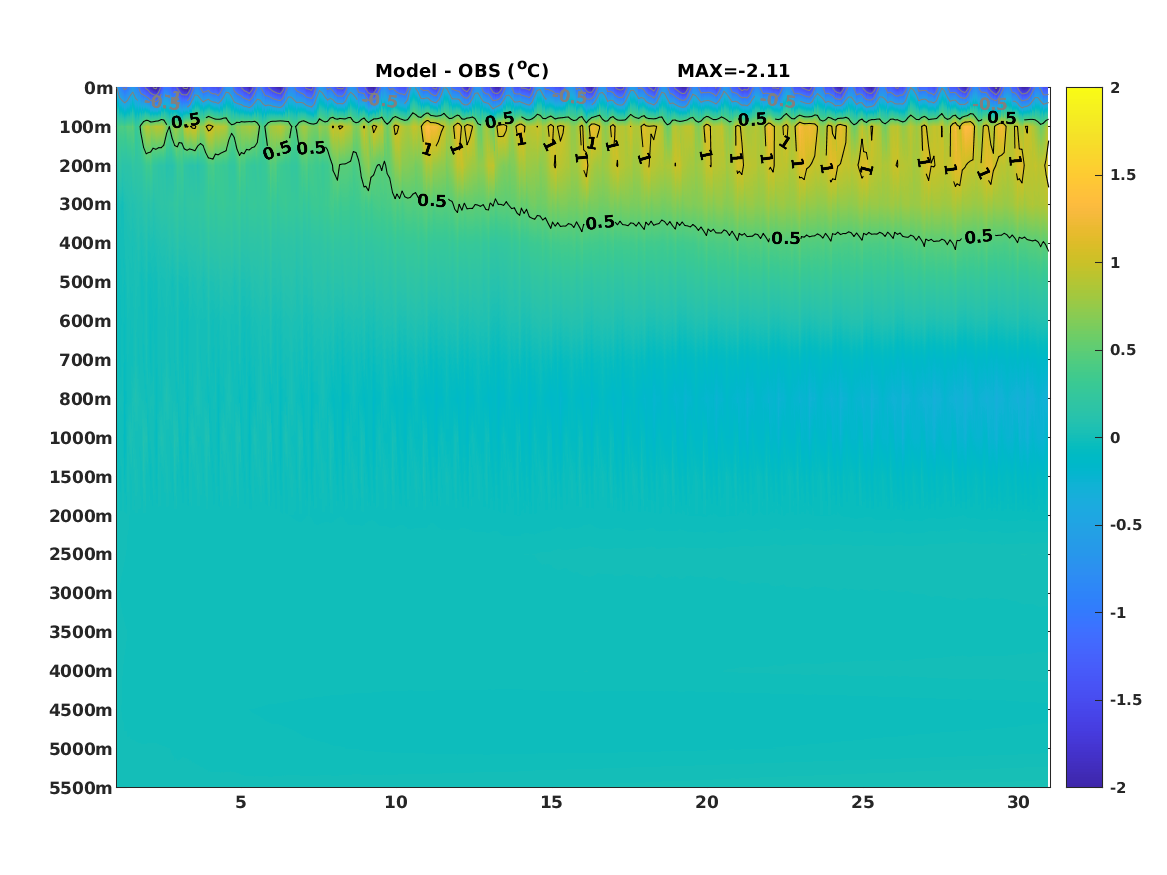Pick the "2500m" depth tick label

click(80, 554)
